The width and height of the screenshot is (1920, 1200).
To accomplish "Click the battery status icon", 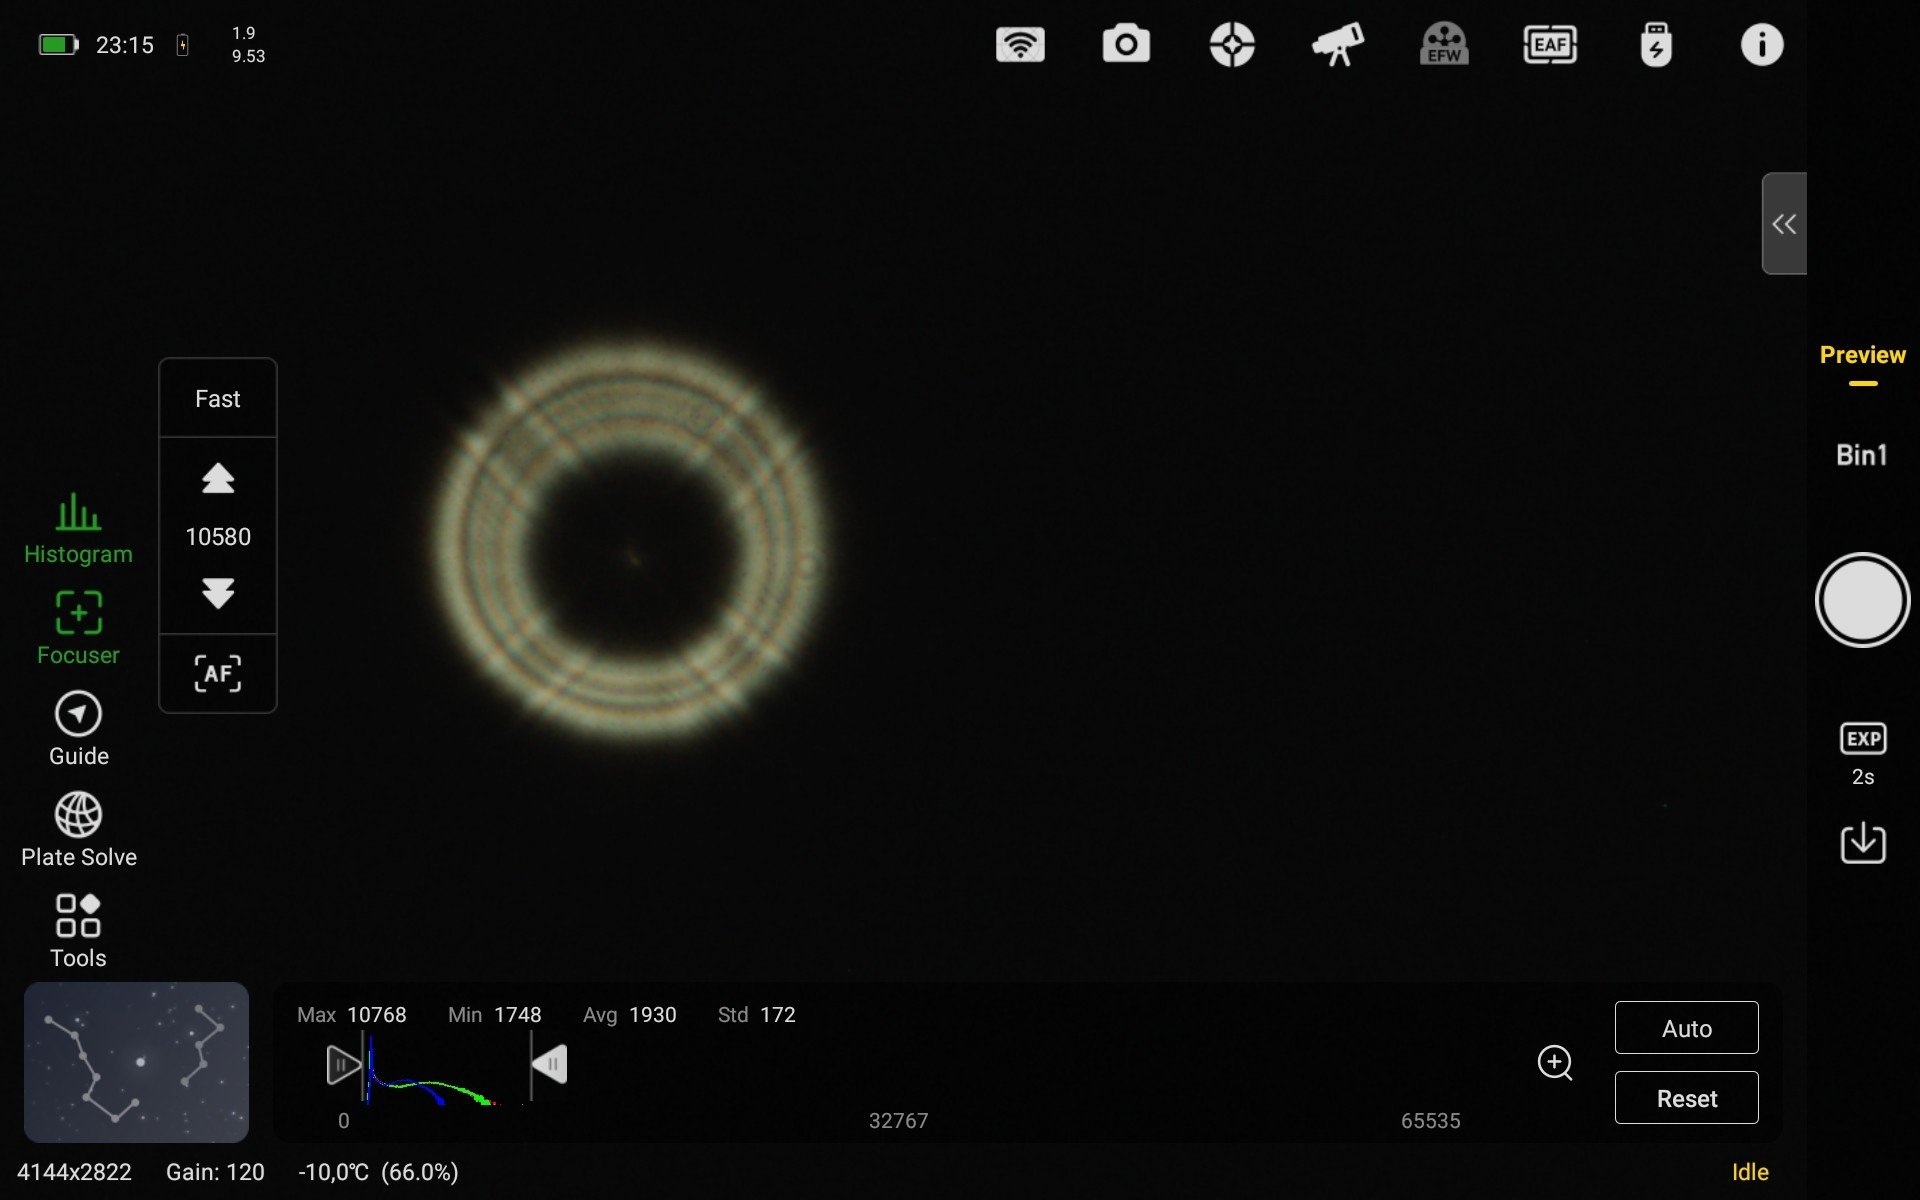I will pyautogui.click(x=58, y=45).
